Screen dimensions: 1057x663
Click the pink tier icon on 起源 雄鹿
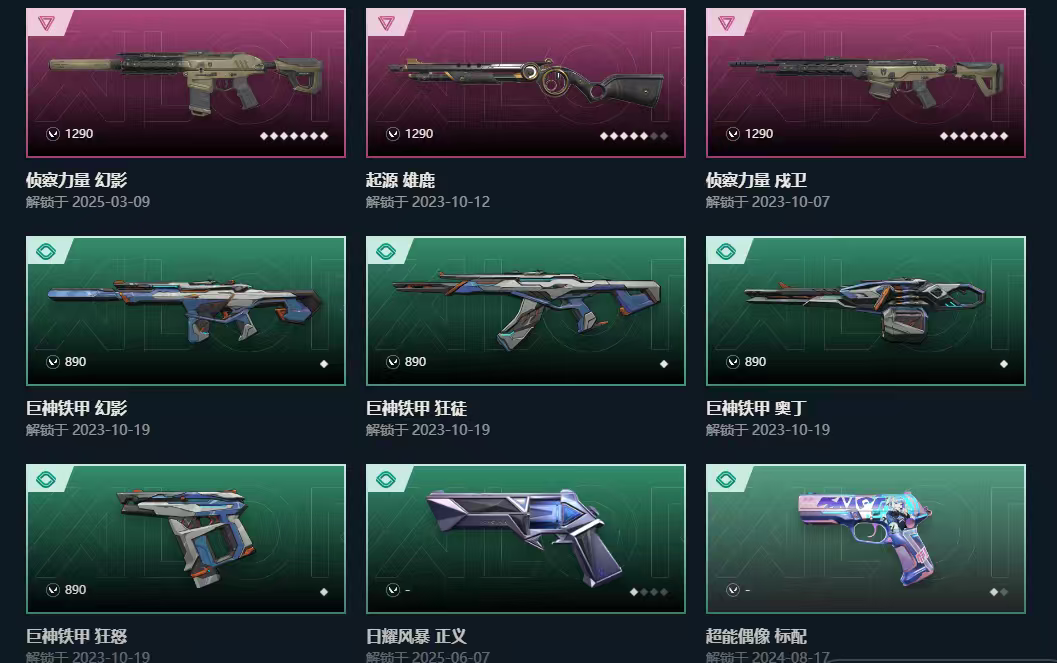pyautogui.click(x=386, y=24)
